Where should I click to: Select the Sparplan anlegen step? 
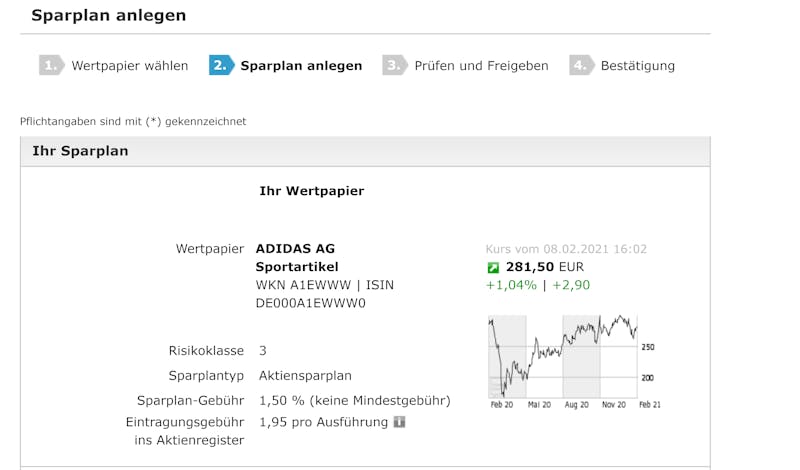[x=301, y=66]
